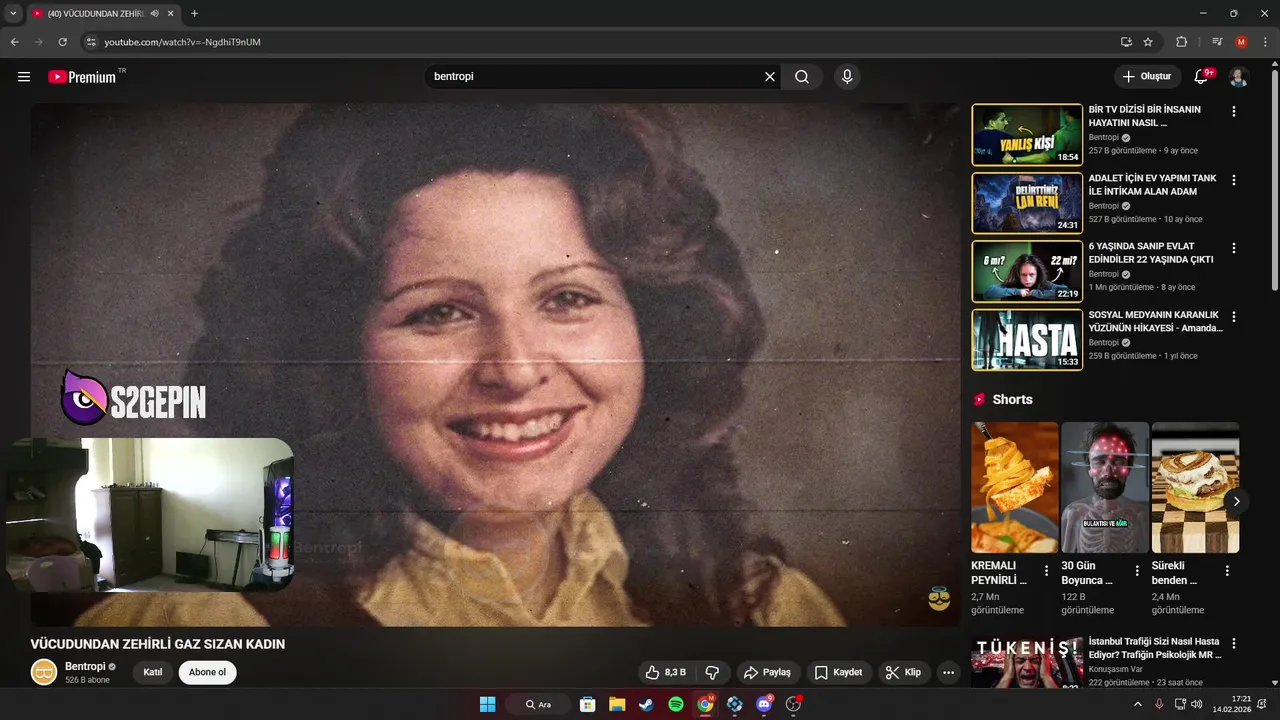Click the Bentropi watermark icon in the player

939,598
